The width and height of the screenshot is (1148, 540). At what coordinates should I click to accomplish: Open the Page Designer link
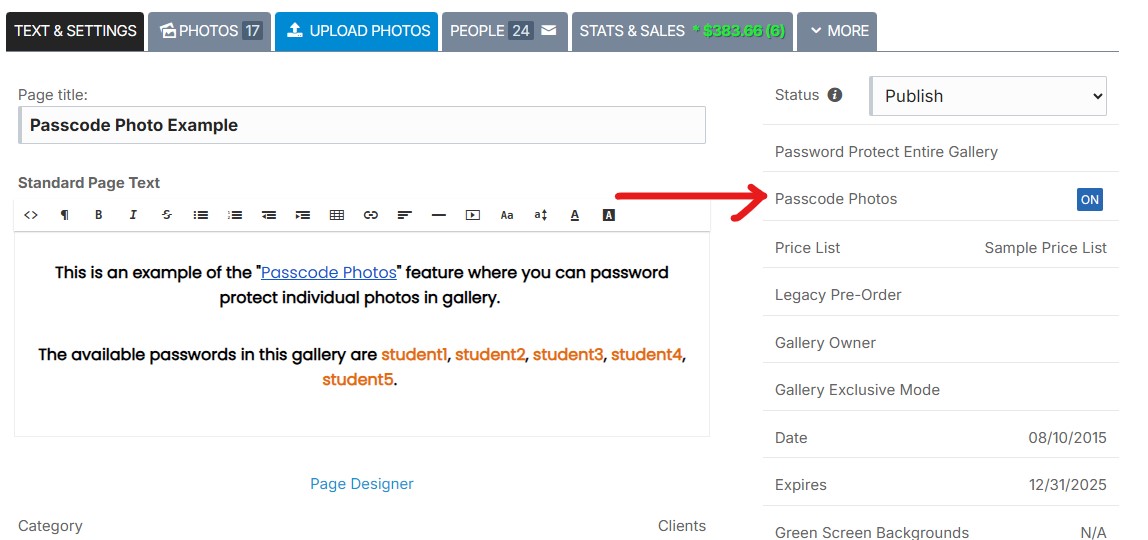pos(362,484)
